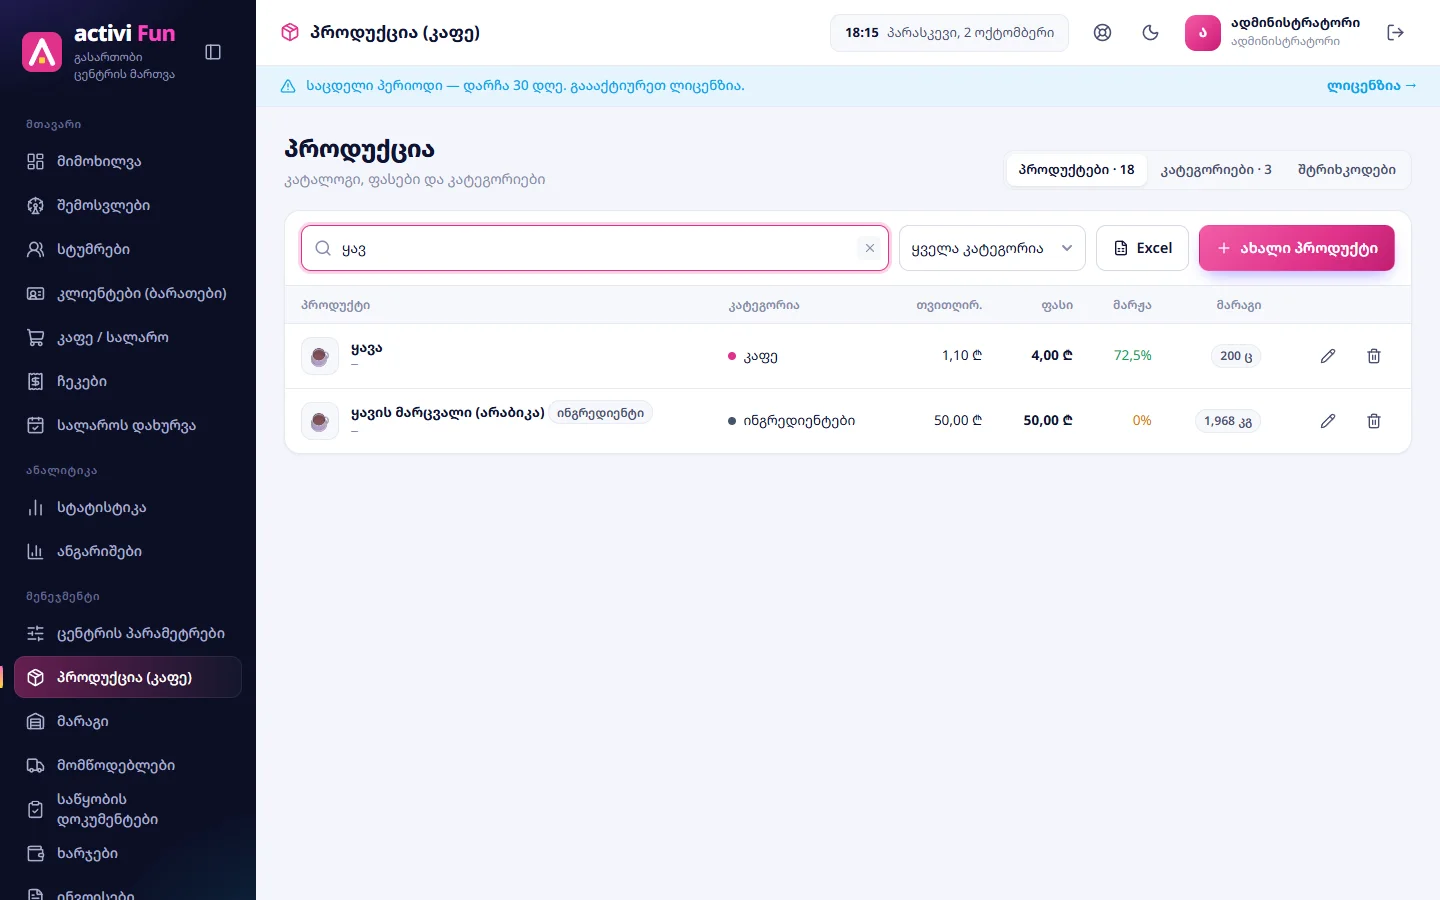Edit the ყავის მარცვალი (არაბიკა) product
1440x900 pixels.
click(1328, 421)
